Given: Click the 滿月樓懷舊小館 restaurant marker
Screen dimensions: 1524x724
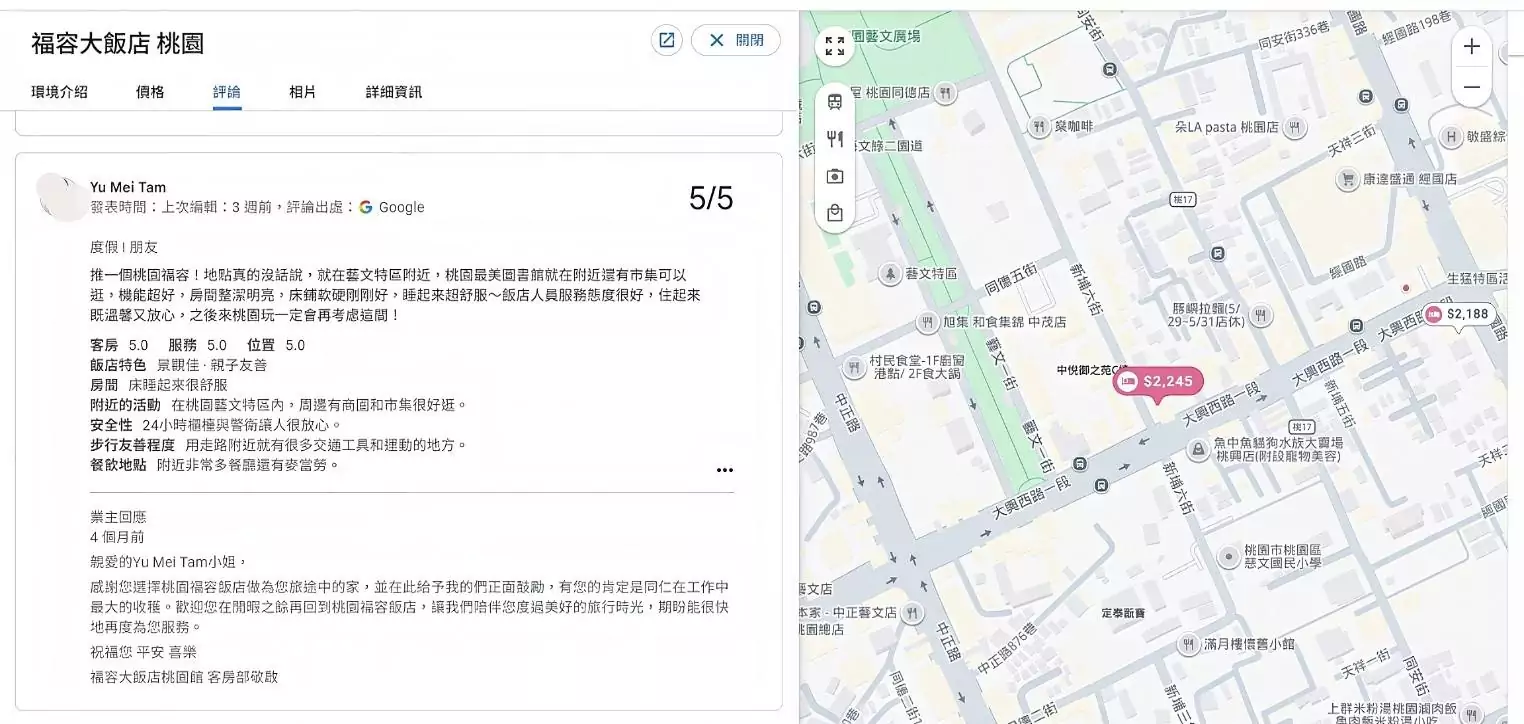Looking at the screenshot, I should click(1188, 643).
